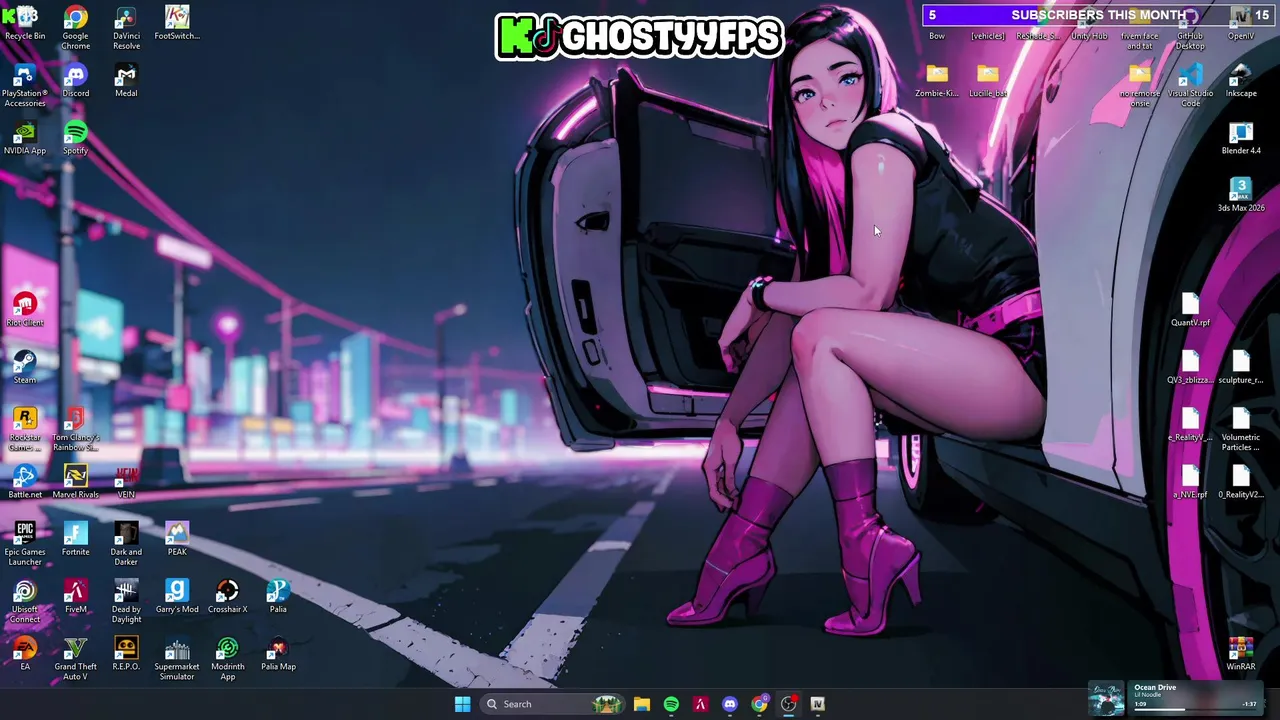Select the 0_RealityV2... file on desktop
This screenshot has width=1280, height=720.
[x=1241, y=482]
